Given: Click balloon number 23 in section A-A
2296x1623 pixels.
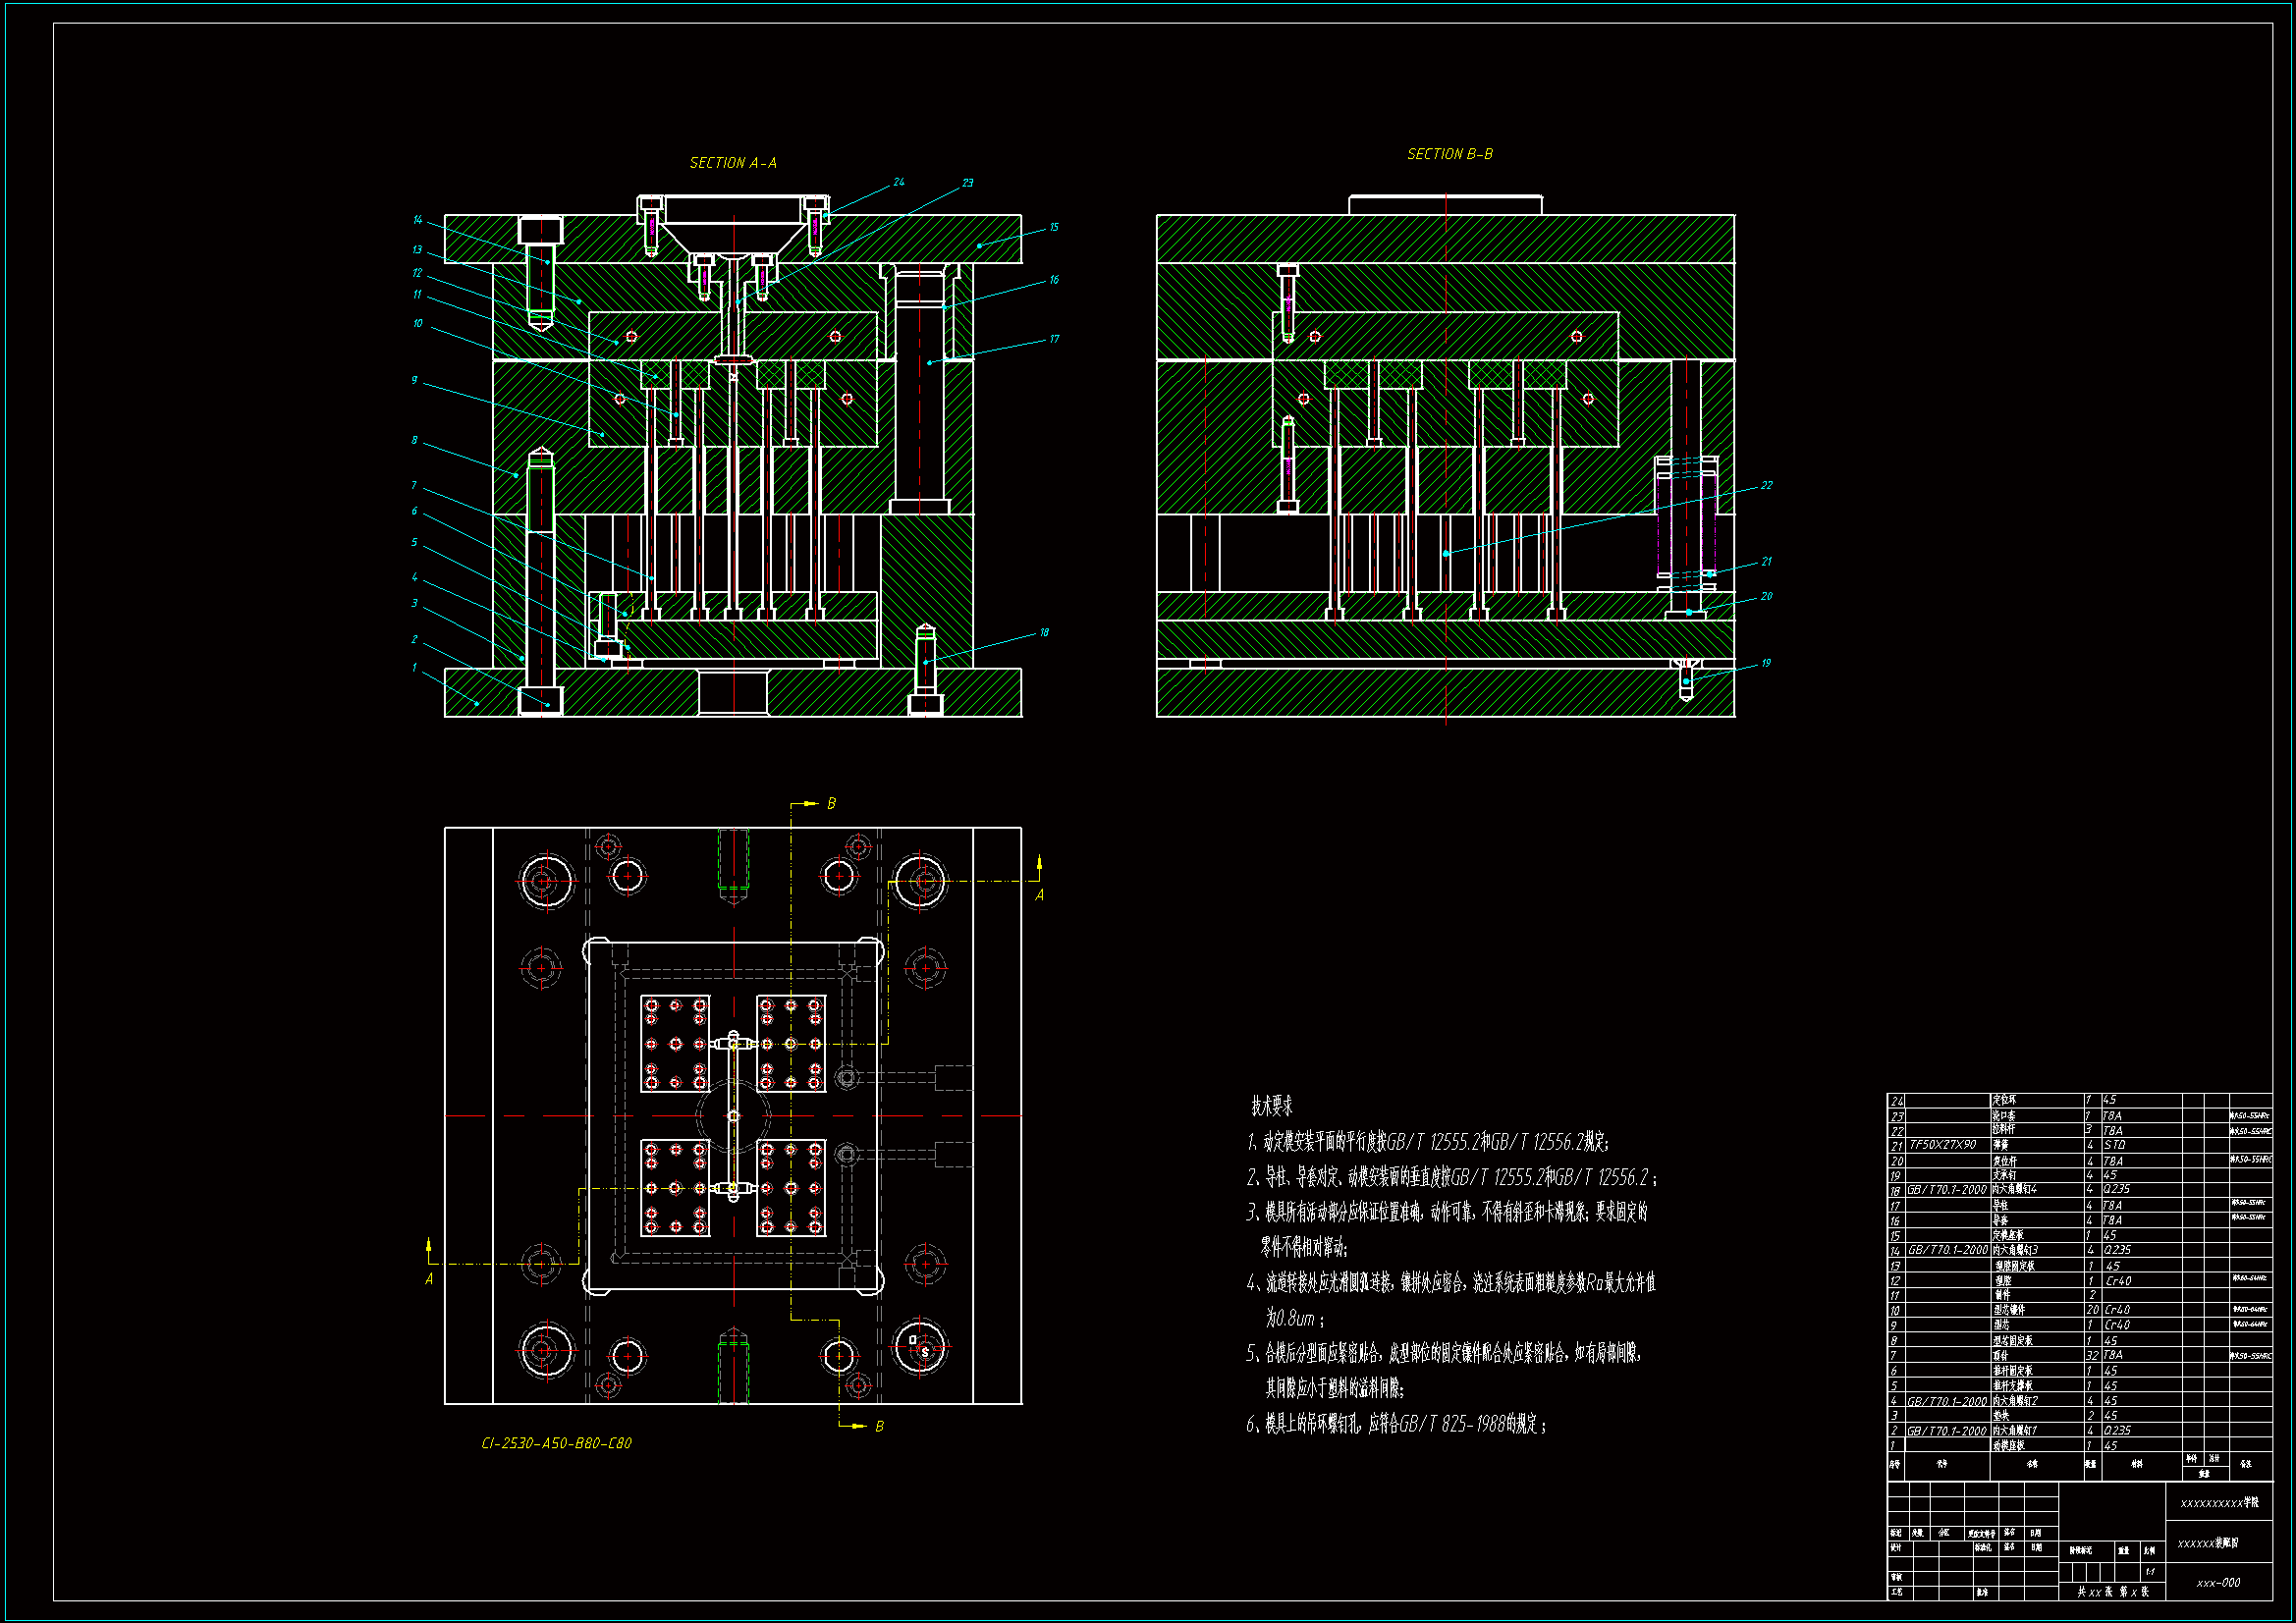Looking at the screenshot, I should click(967, 183).
